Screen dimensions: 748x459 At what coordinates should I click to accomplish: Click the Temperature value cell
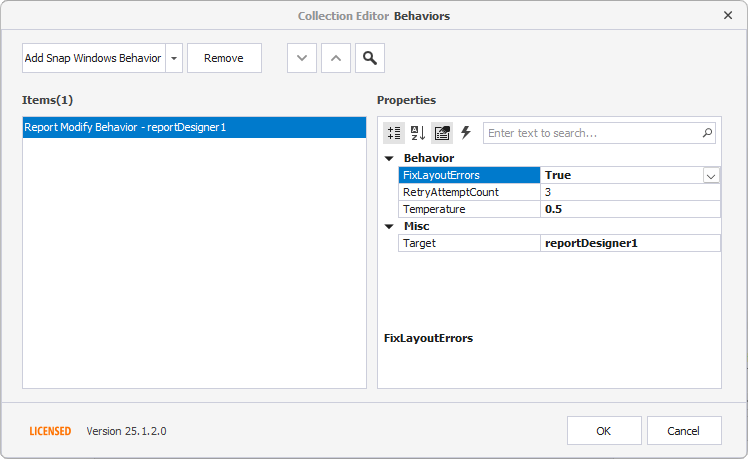click(x=630, y=209)
